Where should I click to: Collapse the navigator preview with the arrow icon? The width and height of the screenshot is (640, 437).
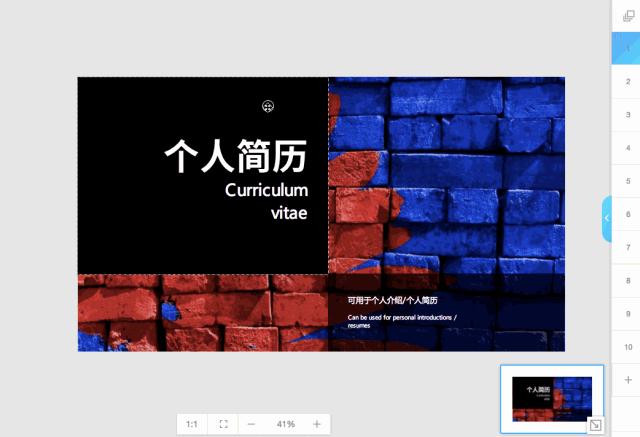[x=595, y=425]
